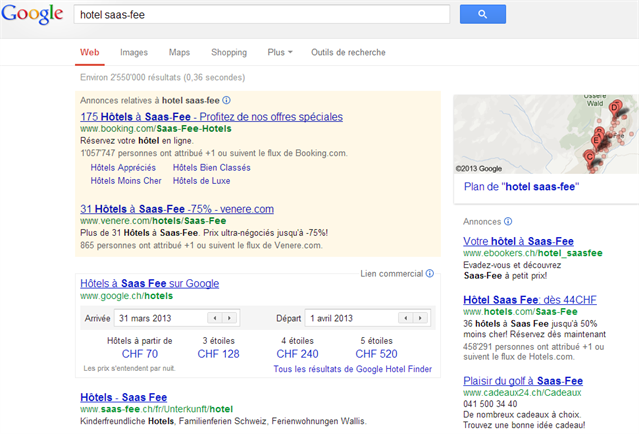Viewport: 639px width, 434px height.
Task: Switch to the Maps tab
Action: [x=179, y=52]
